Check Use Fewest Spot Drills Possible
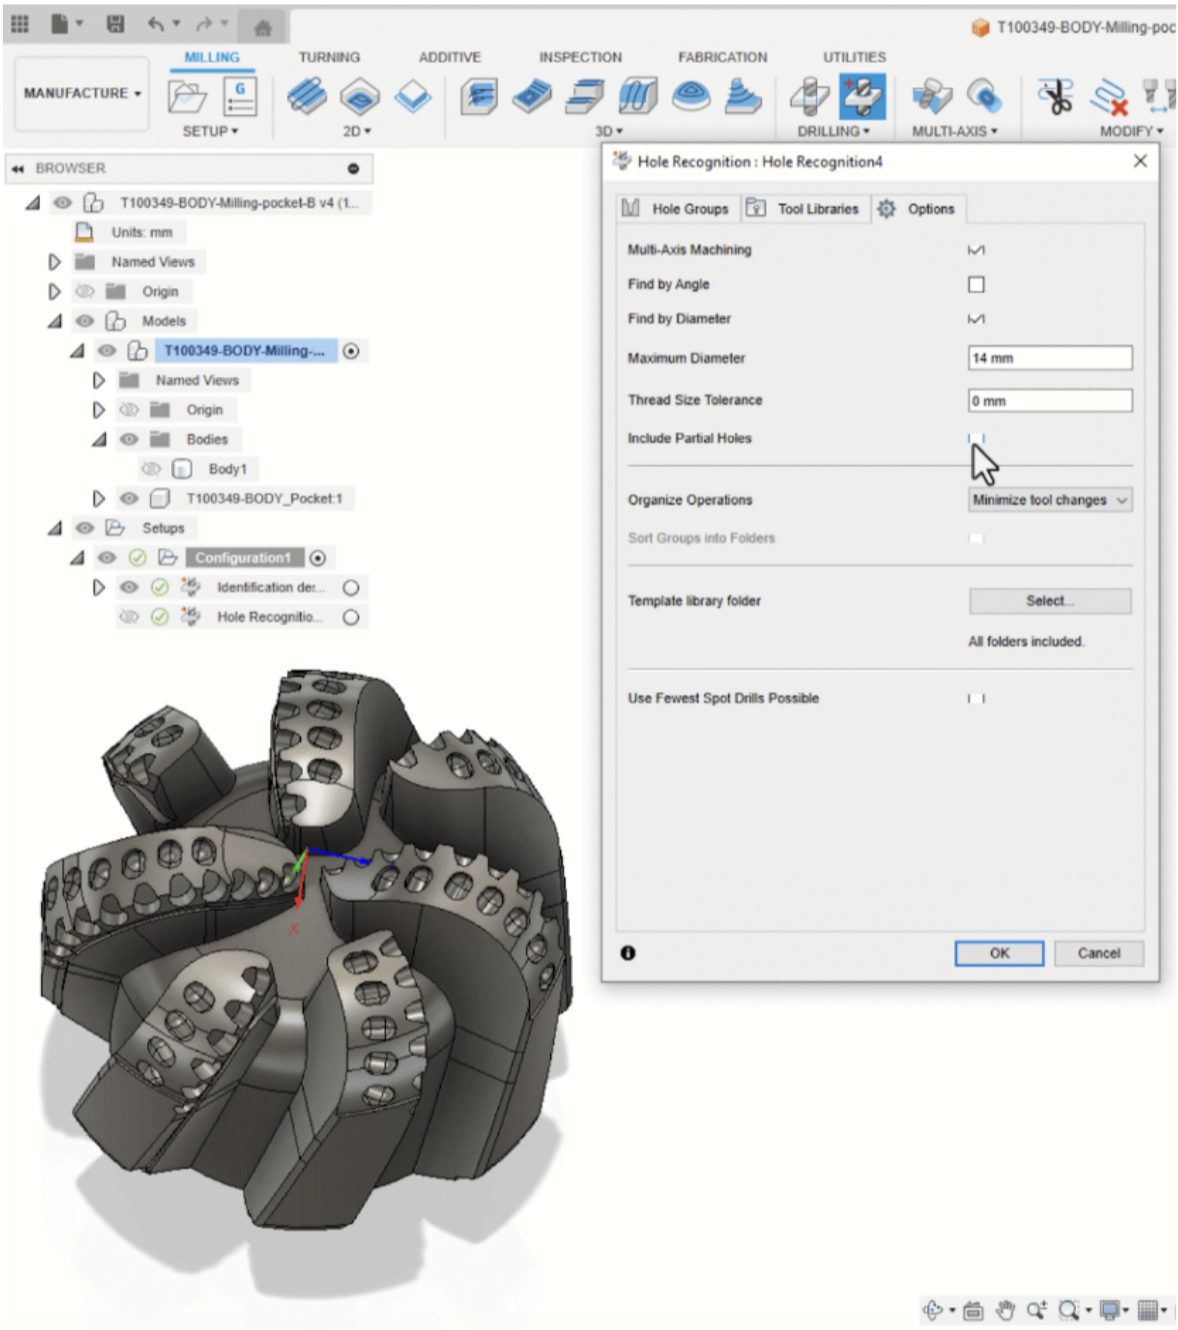Screen dimensions: 1178x1330 (976, 698)
